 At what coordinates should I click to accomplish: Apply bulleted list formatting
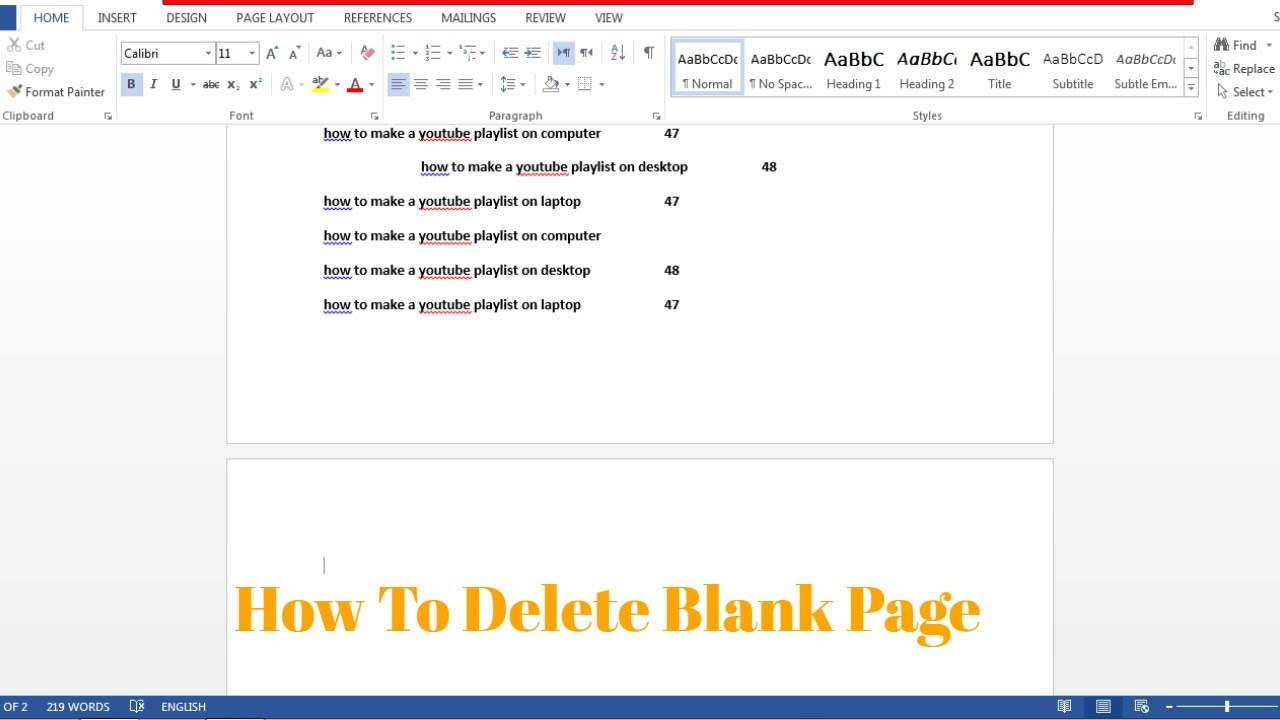[398, 53]
